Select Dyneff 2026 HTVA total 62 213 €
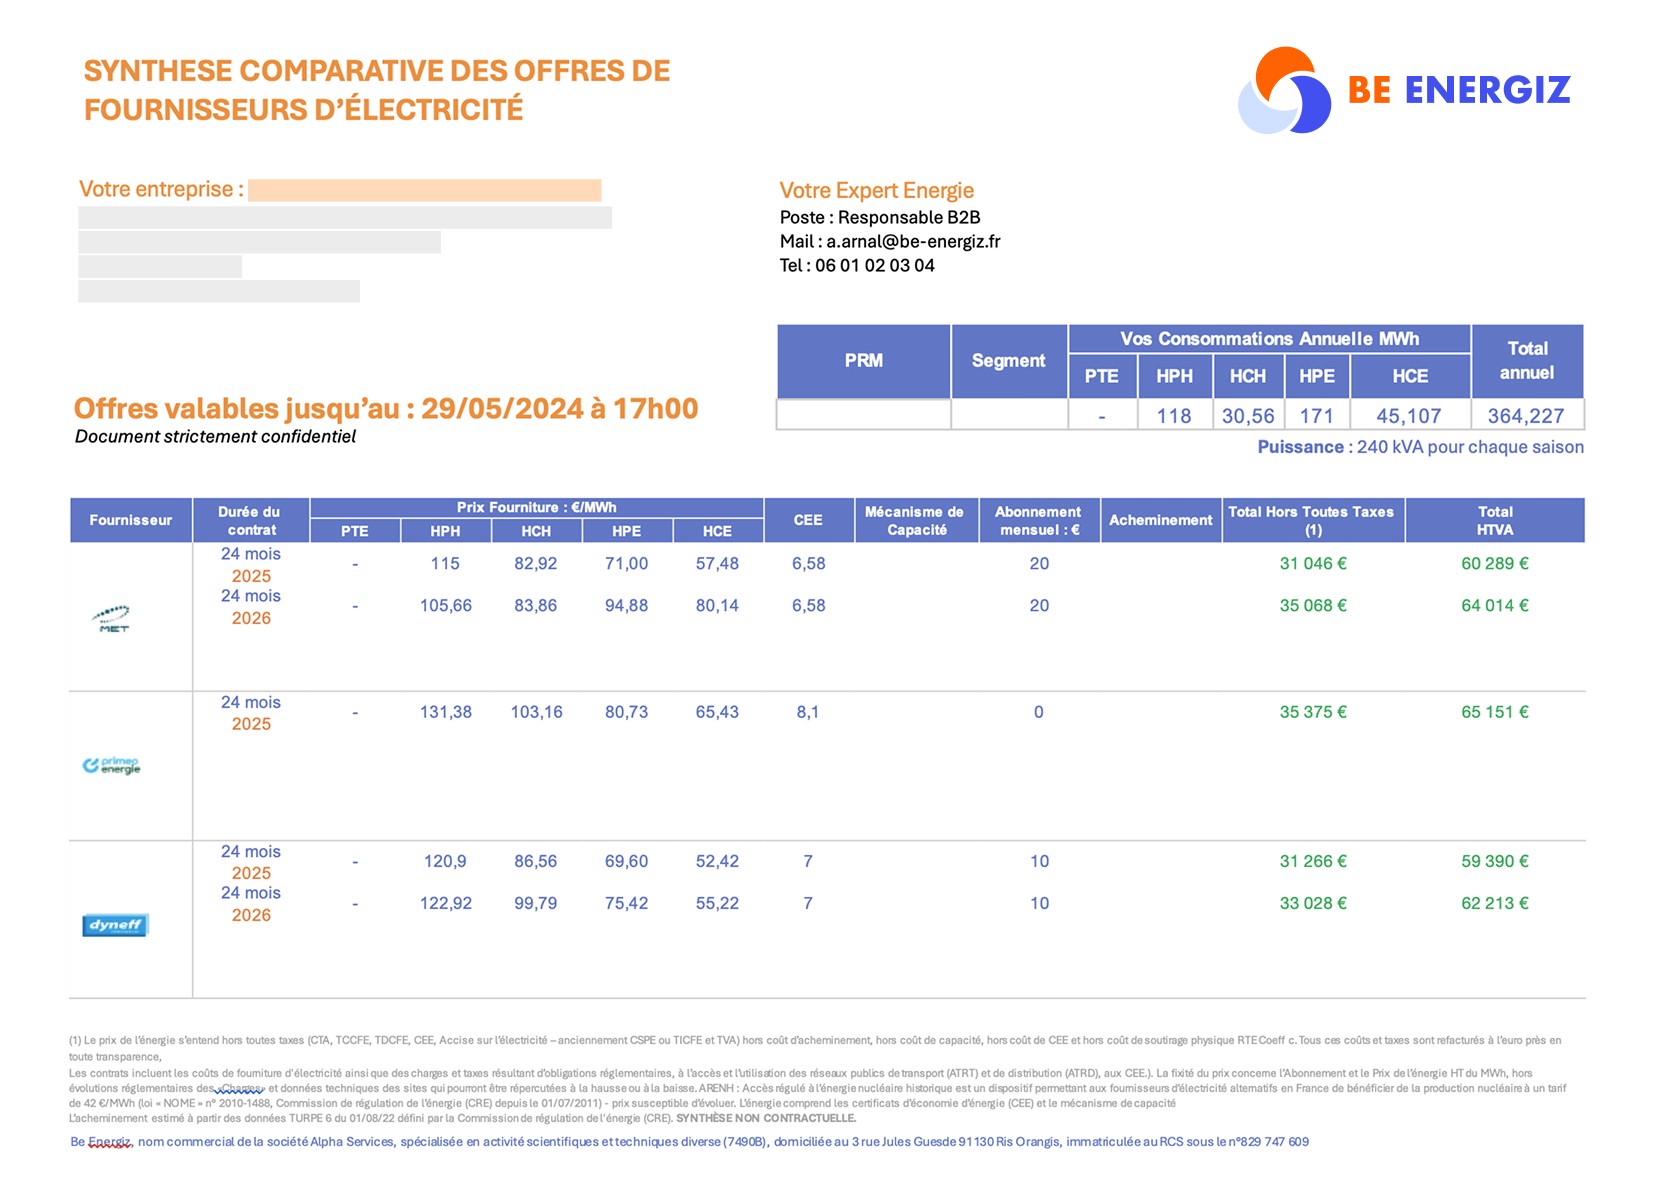Viewport: 1677px width, 1184px height. coord(1495,903)
